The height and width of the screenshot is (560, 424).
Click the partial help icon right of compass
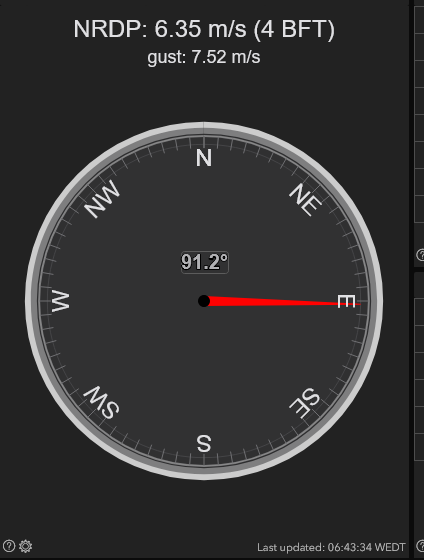tap(421, 255)
